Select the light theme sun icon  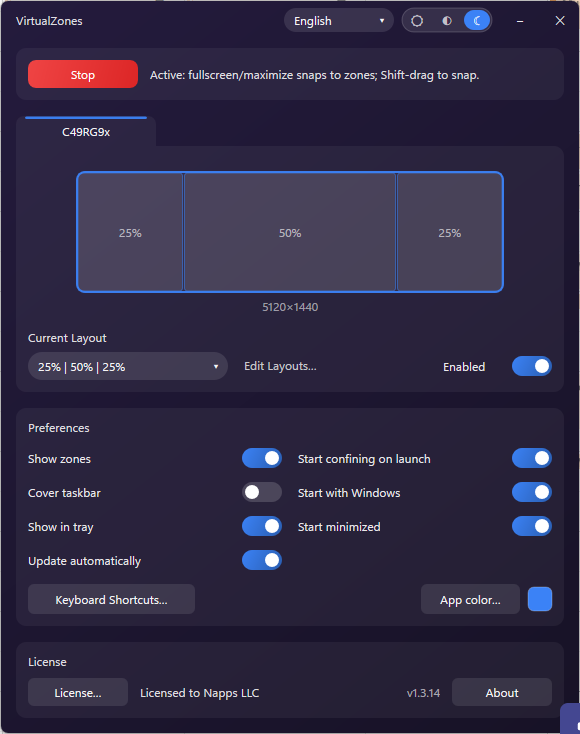[417, 21]
